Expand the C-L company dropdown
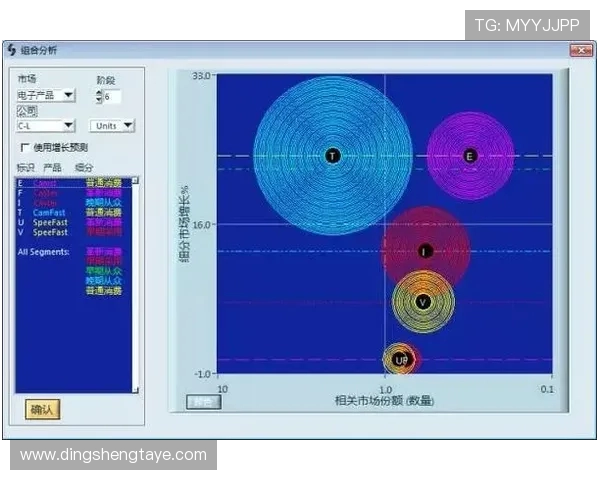Image resolution: width=600 pixels, height=480 pixels. click(x=46, y=125)
